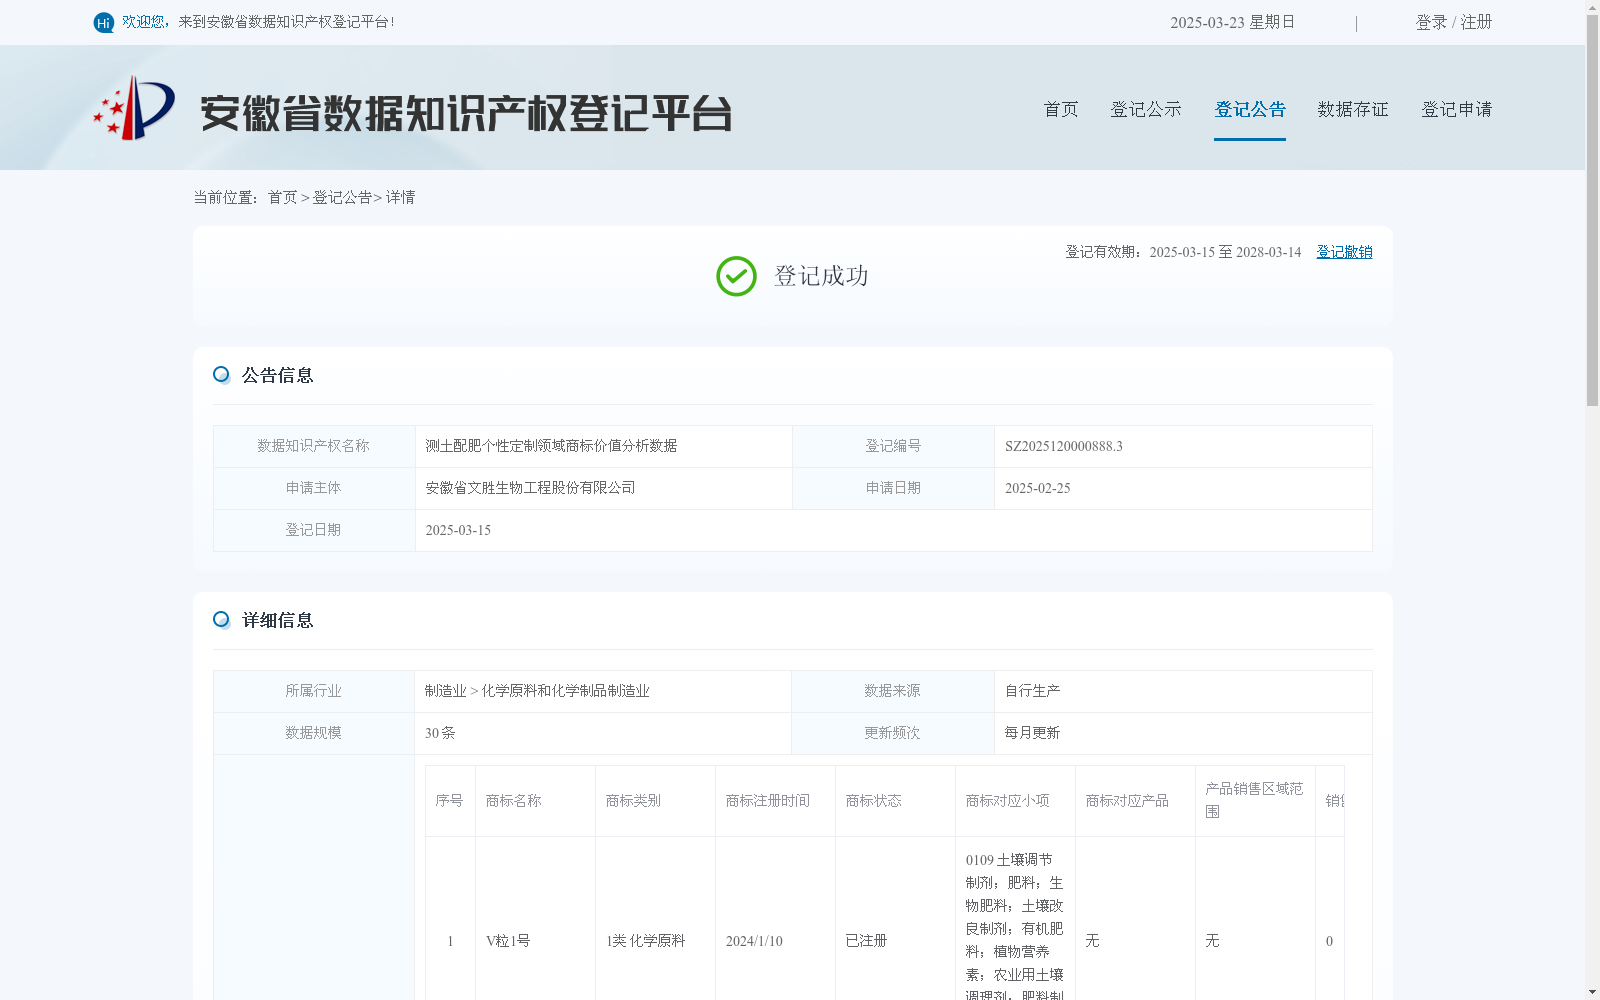Click the 登记成功 status text

click(x=821, y=276)
